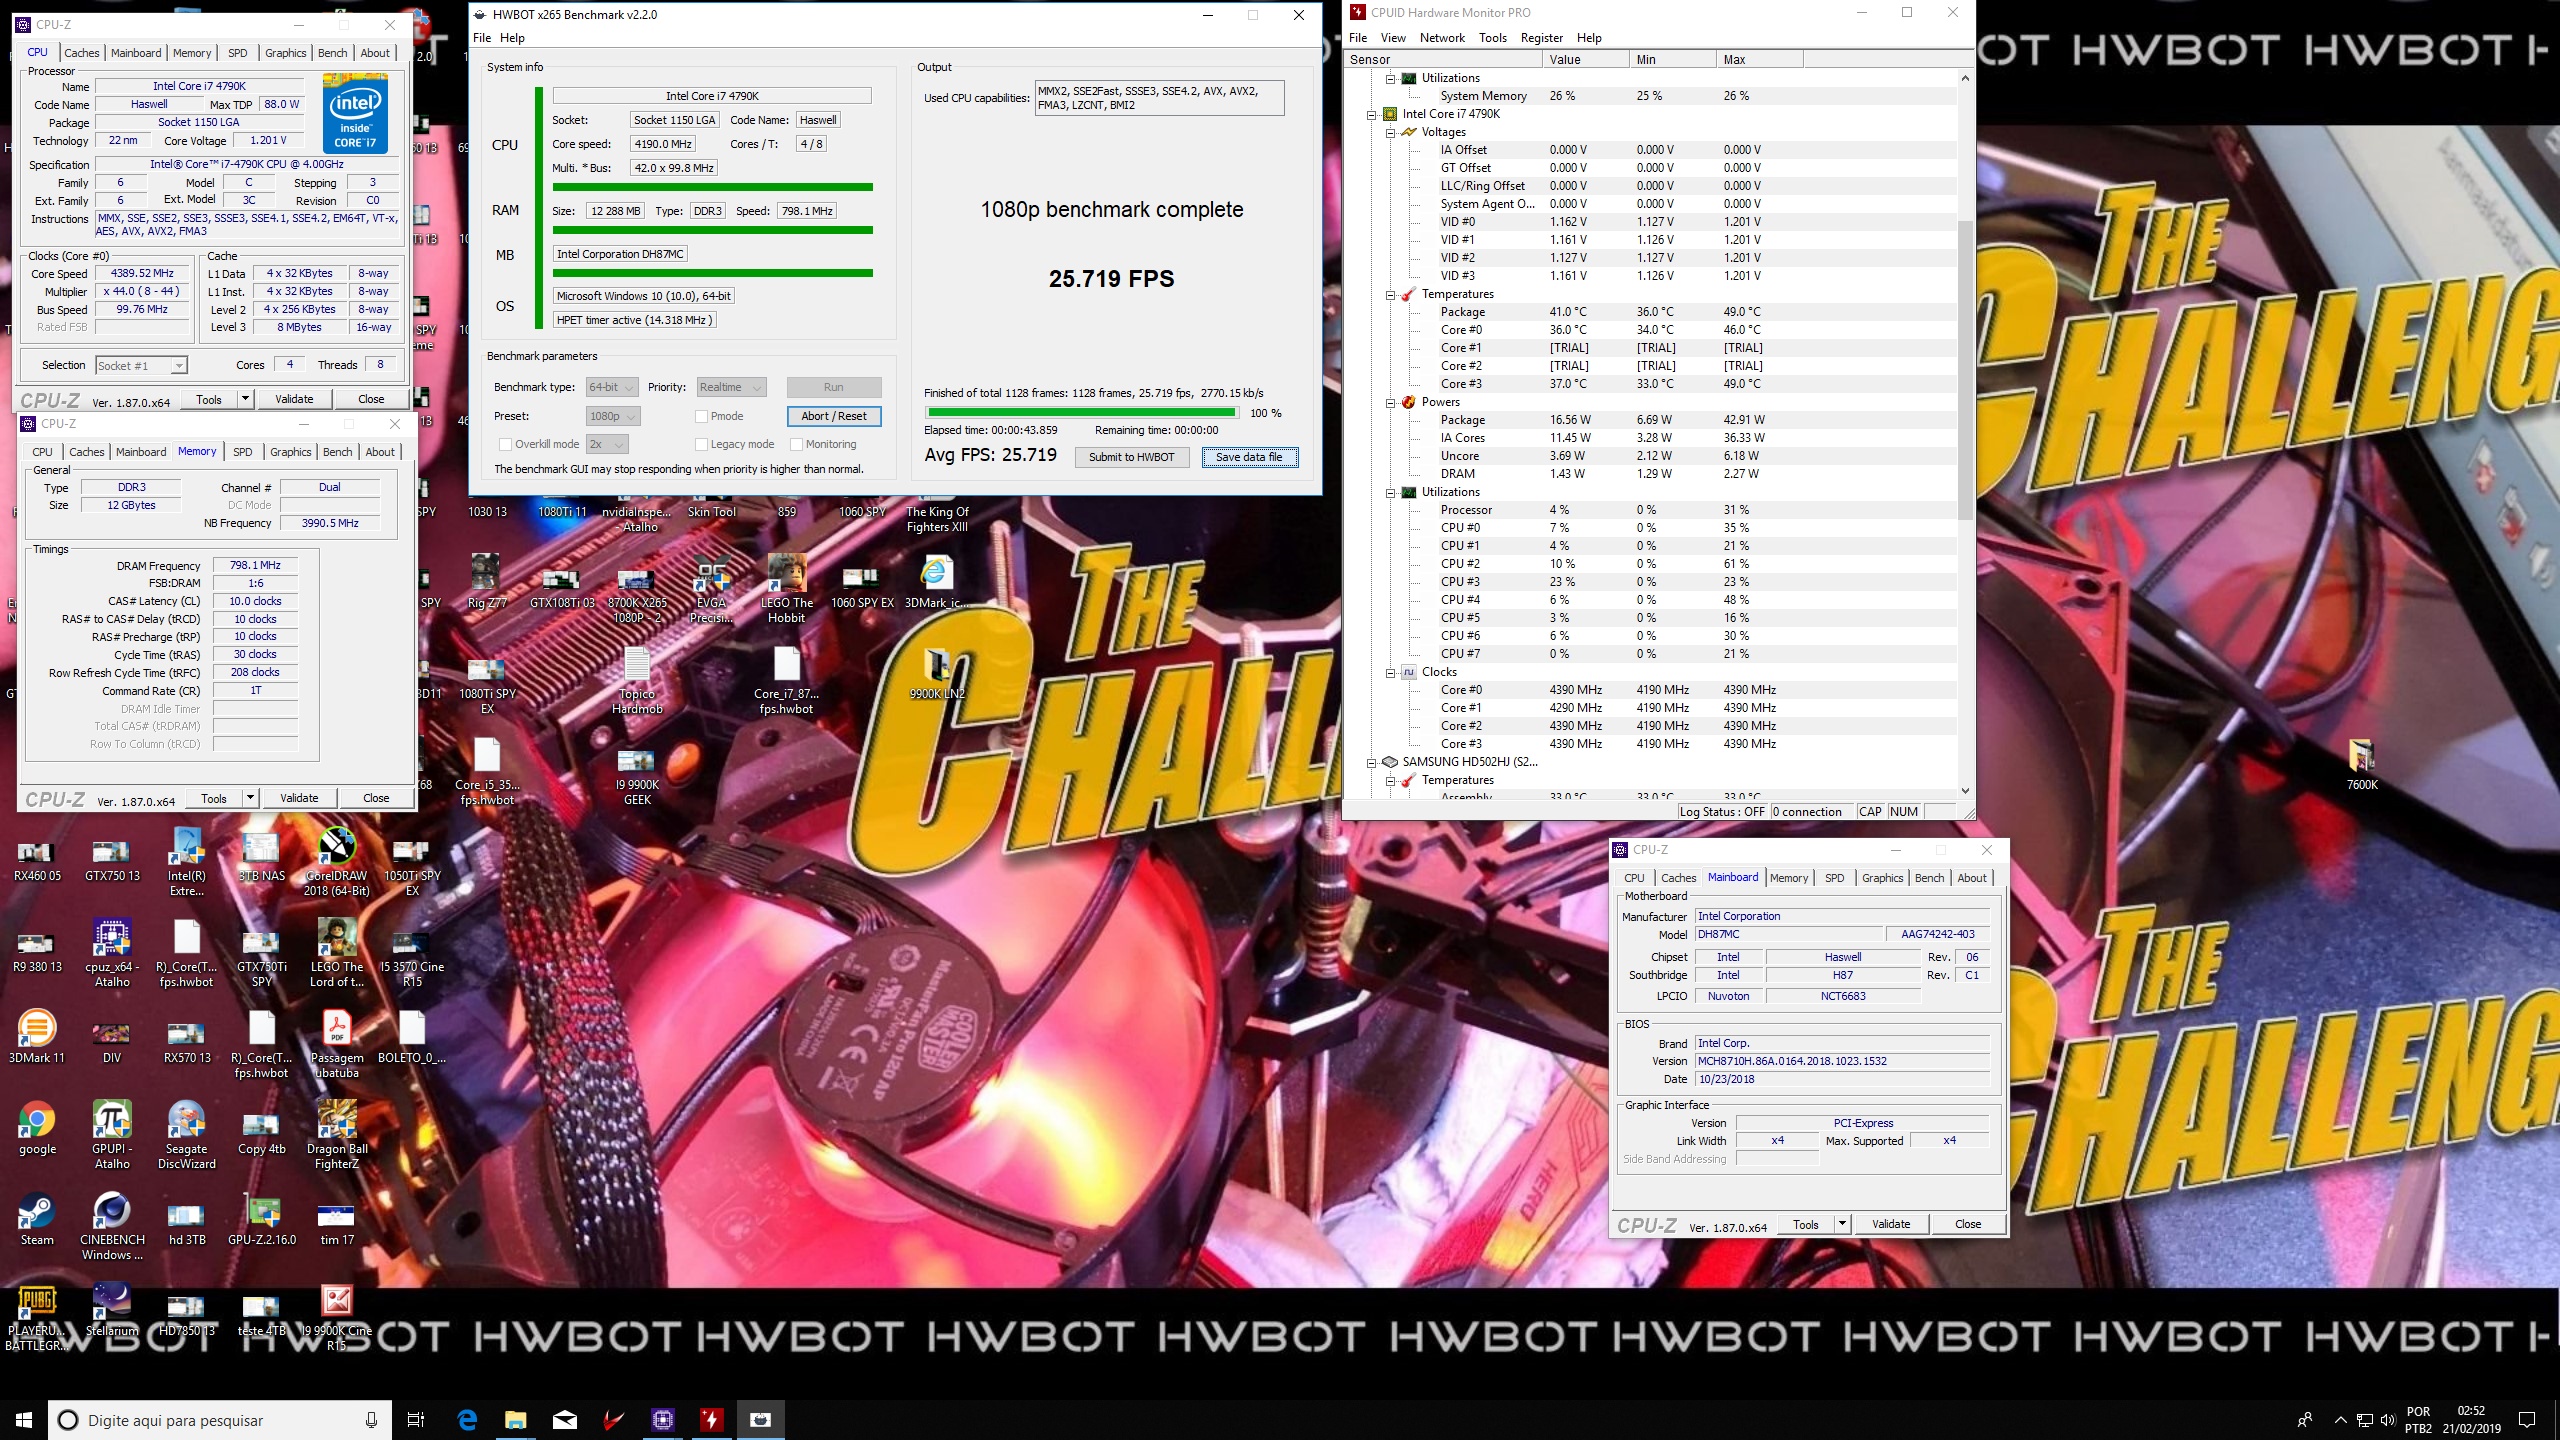Open the Priority Realtime dropdown
2560x1440 pixels.
tap(731, 387)
